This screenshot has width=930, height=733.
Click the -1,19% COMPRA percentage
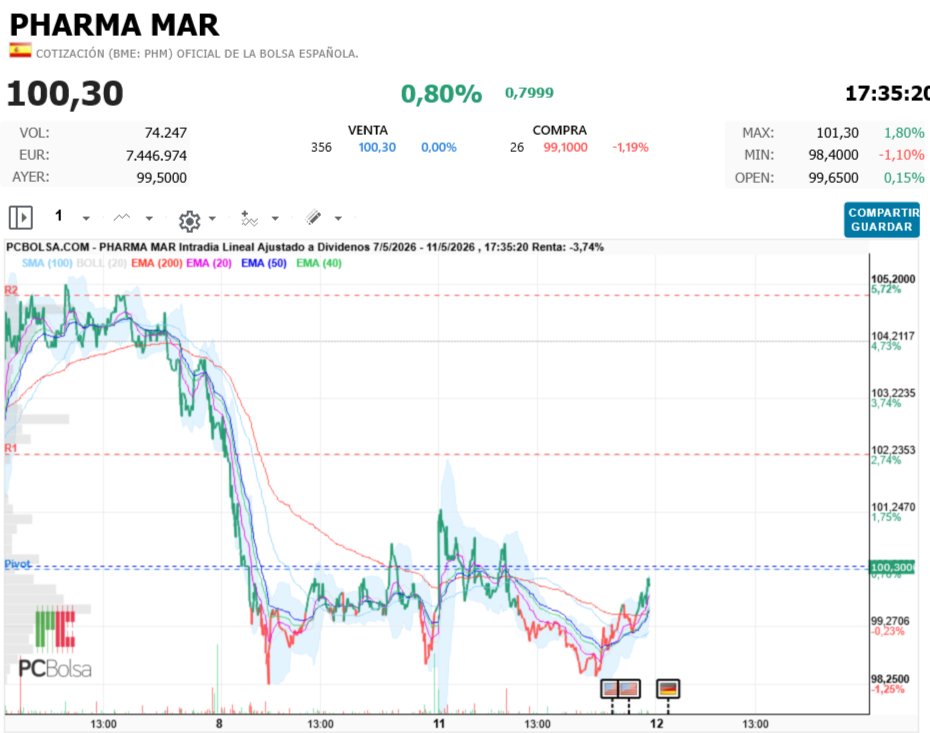point(630,147)
